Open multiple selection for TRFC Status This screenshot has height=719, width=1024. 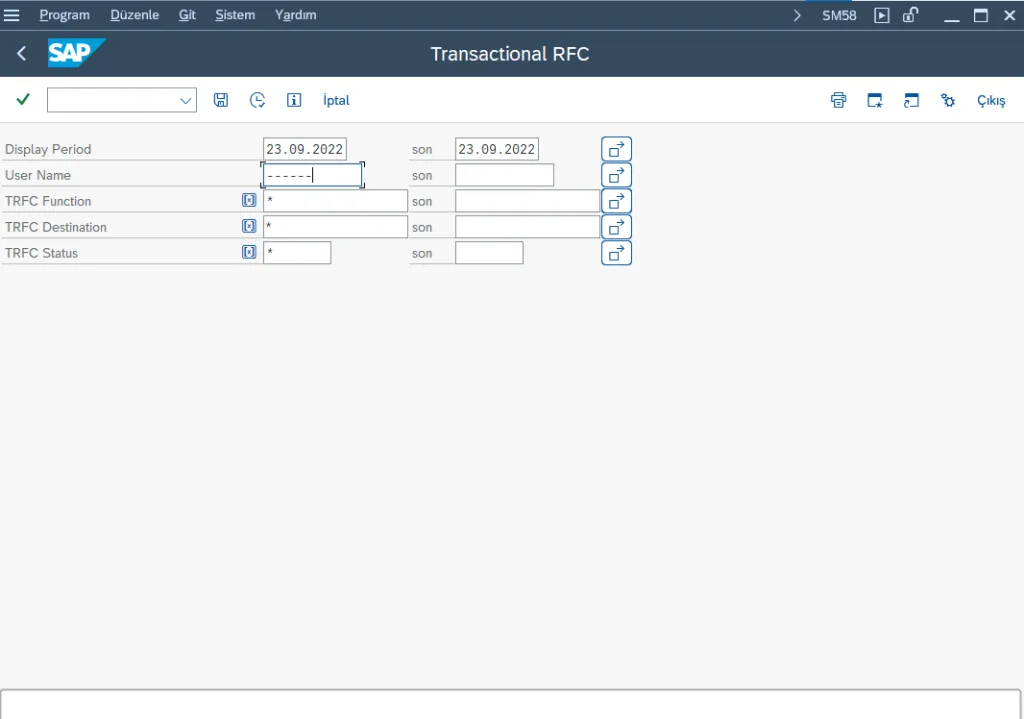coord(616,253)
